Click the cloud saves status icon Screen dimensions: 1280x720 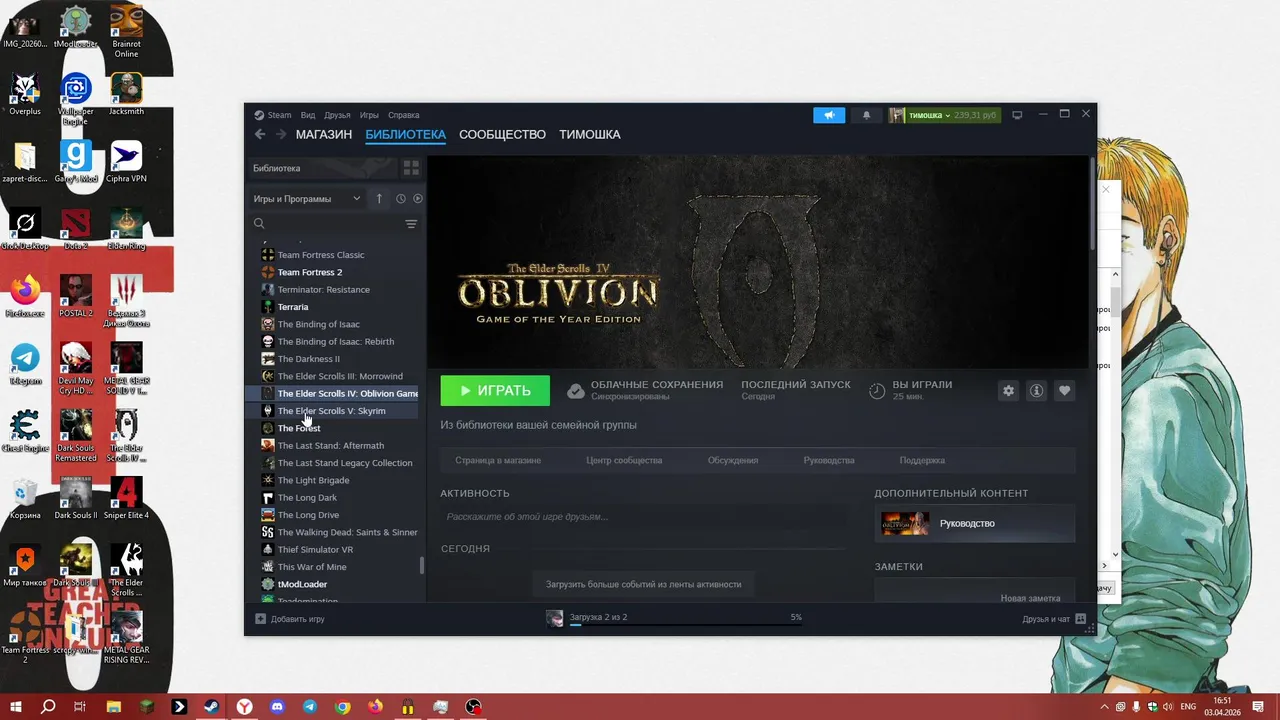576,391
